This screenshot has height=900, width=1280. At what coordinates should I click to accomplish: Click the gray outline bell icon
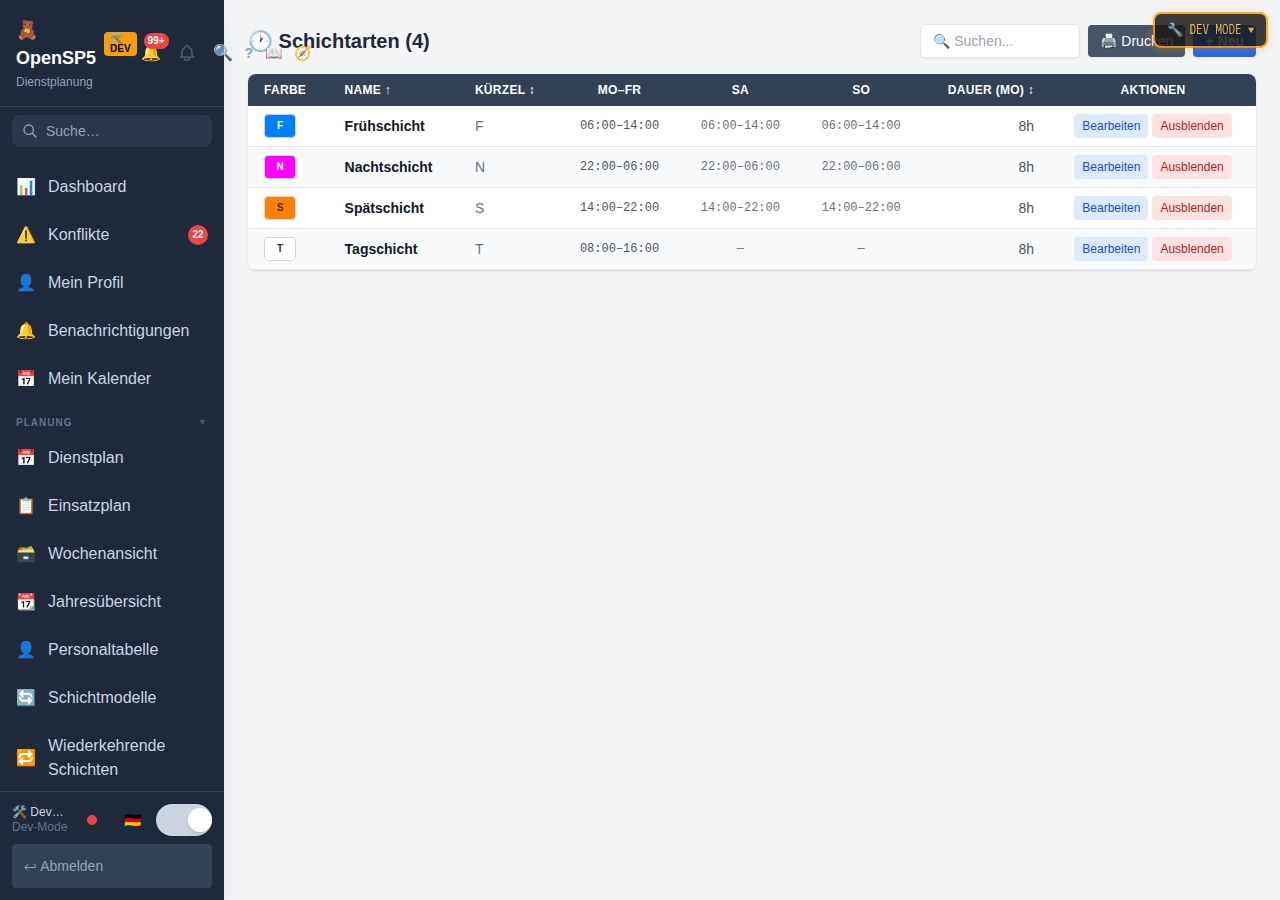pyautogui.click(x=187, y=52)
